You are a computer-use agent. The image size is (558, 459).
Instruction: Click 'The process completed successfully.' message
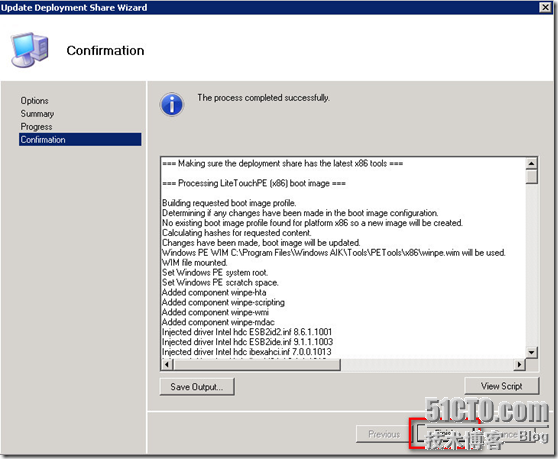click(263, 98)
